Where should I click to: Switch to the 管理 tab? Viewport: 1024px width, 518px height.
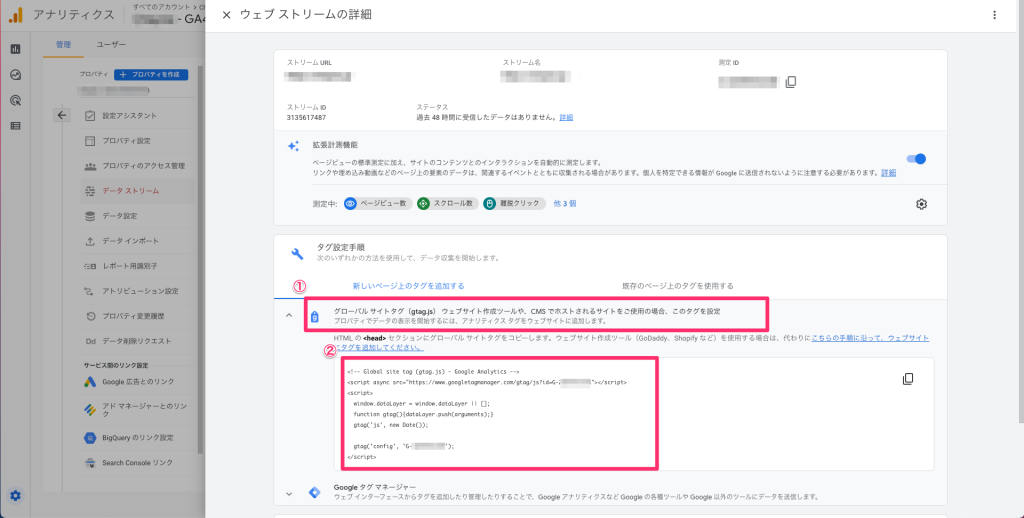pyautogui.click(x=63, y=45)
